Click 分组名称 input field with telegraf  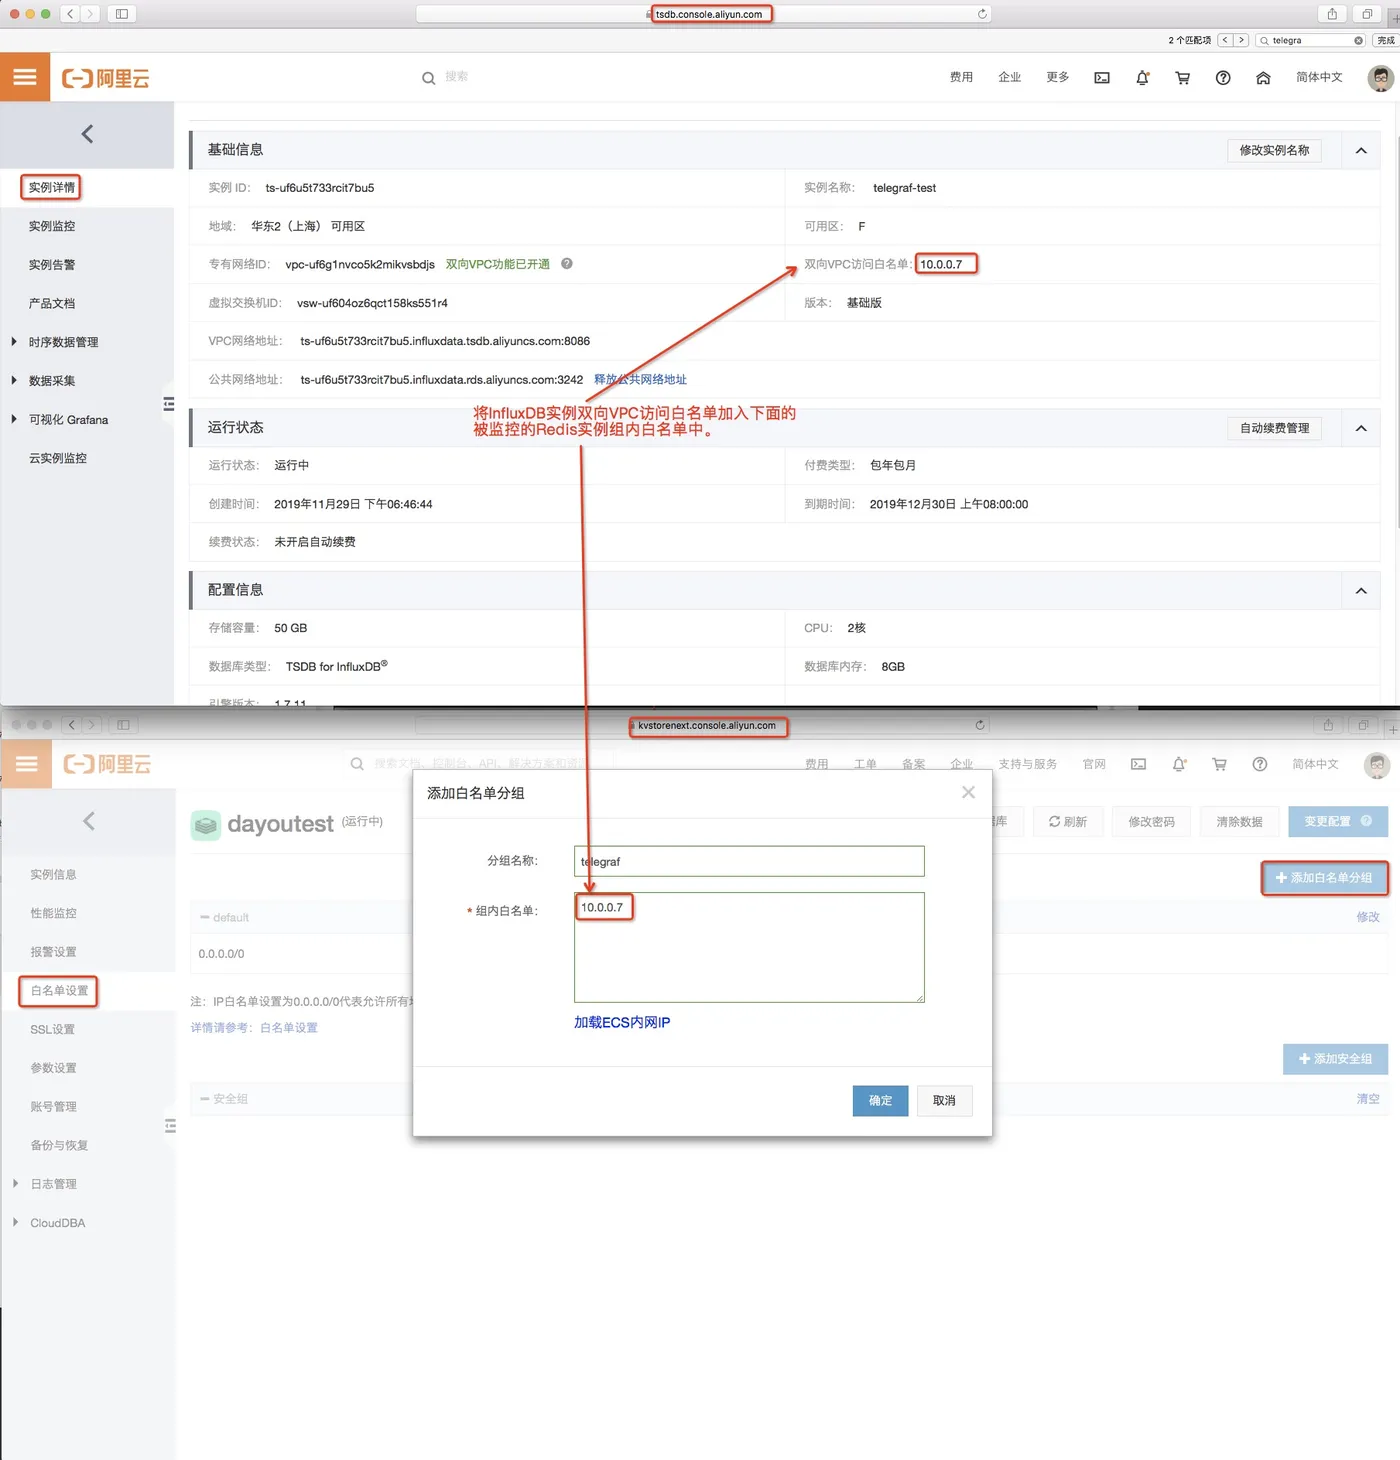click(749, 861)
